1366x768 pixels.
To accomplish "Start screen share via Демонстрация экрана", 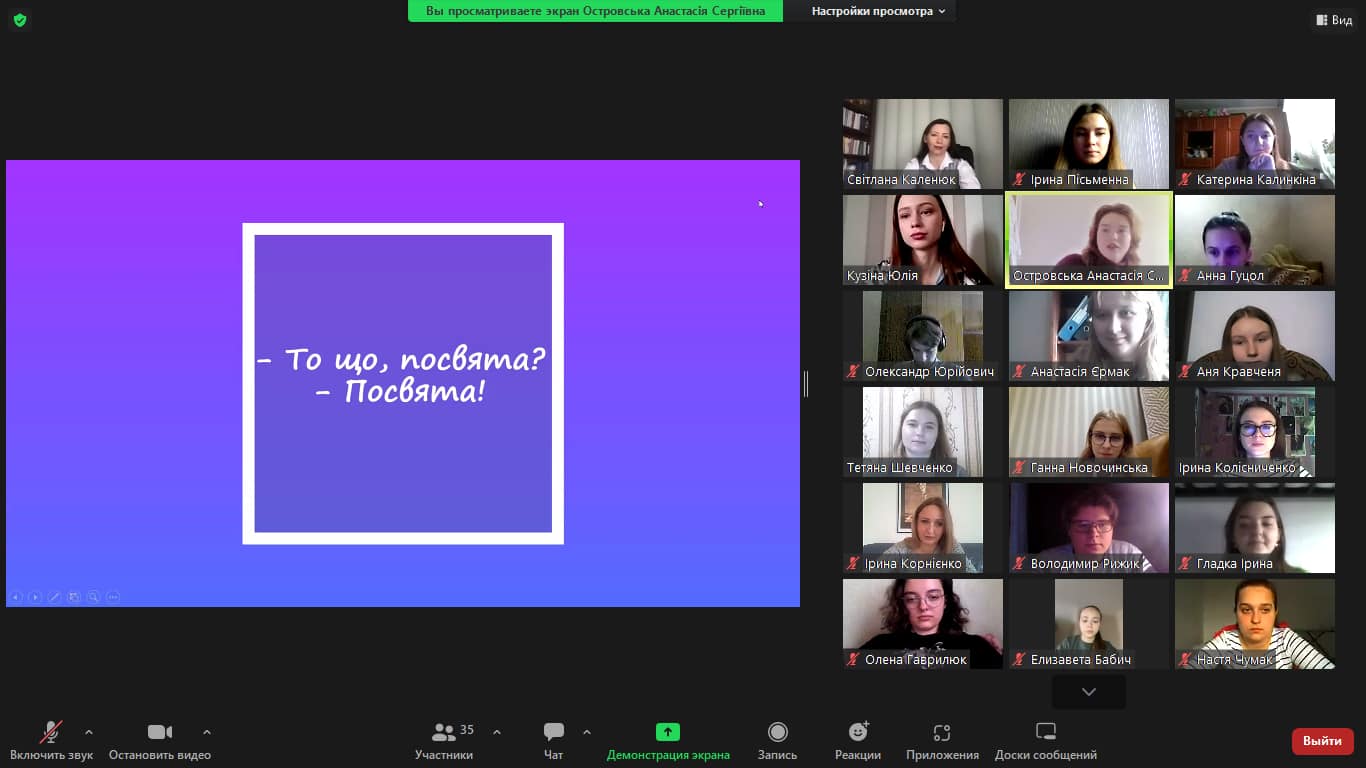I will [668, 733].
